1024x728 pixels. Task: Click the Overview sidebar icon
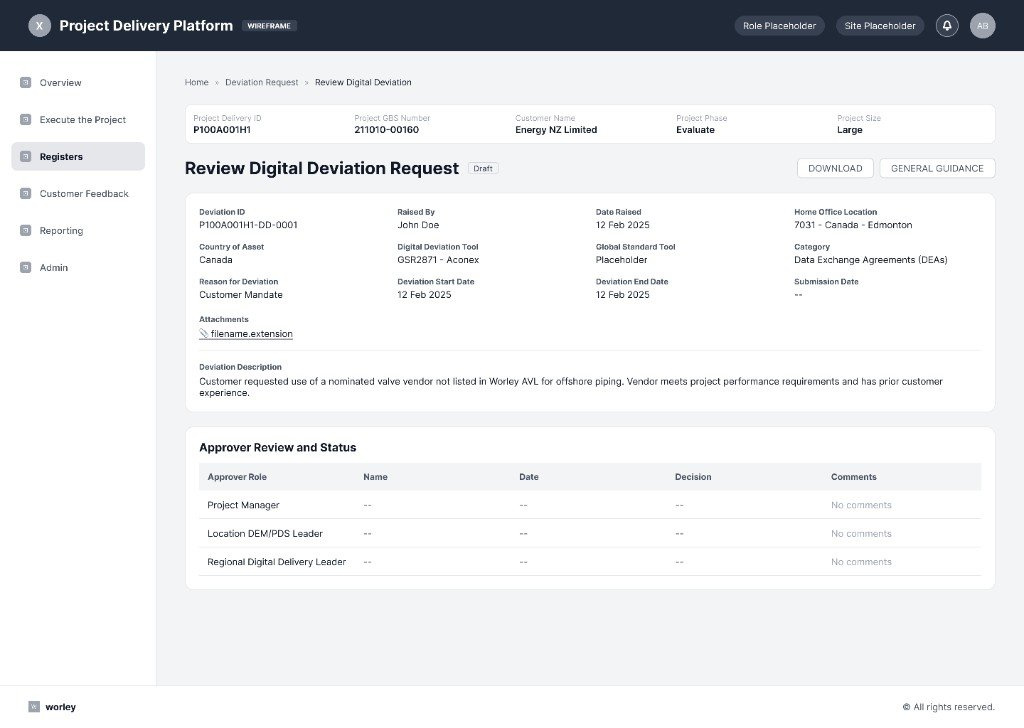coord(25,82)
